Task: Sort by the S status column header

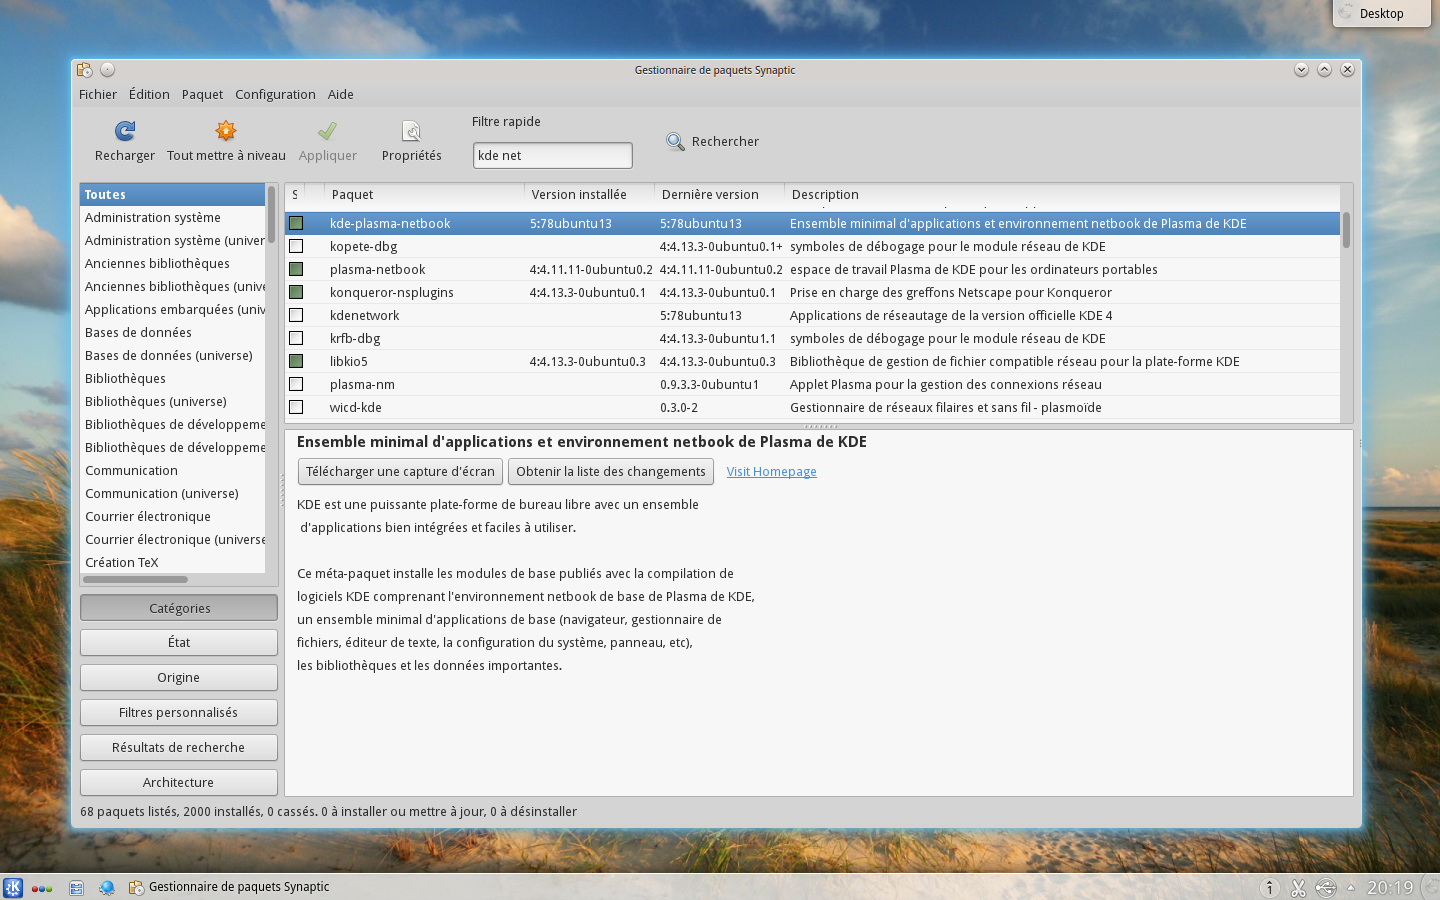Action: (x=295, y=194)
